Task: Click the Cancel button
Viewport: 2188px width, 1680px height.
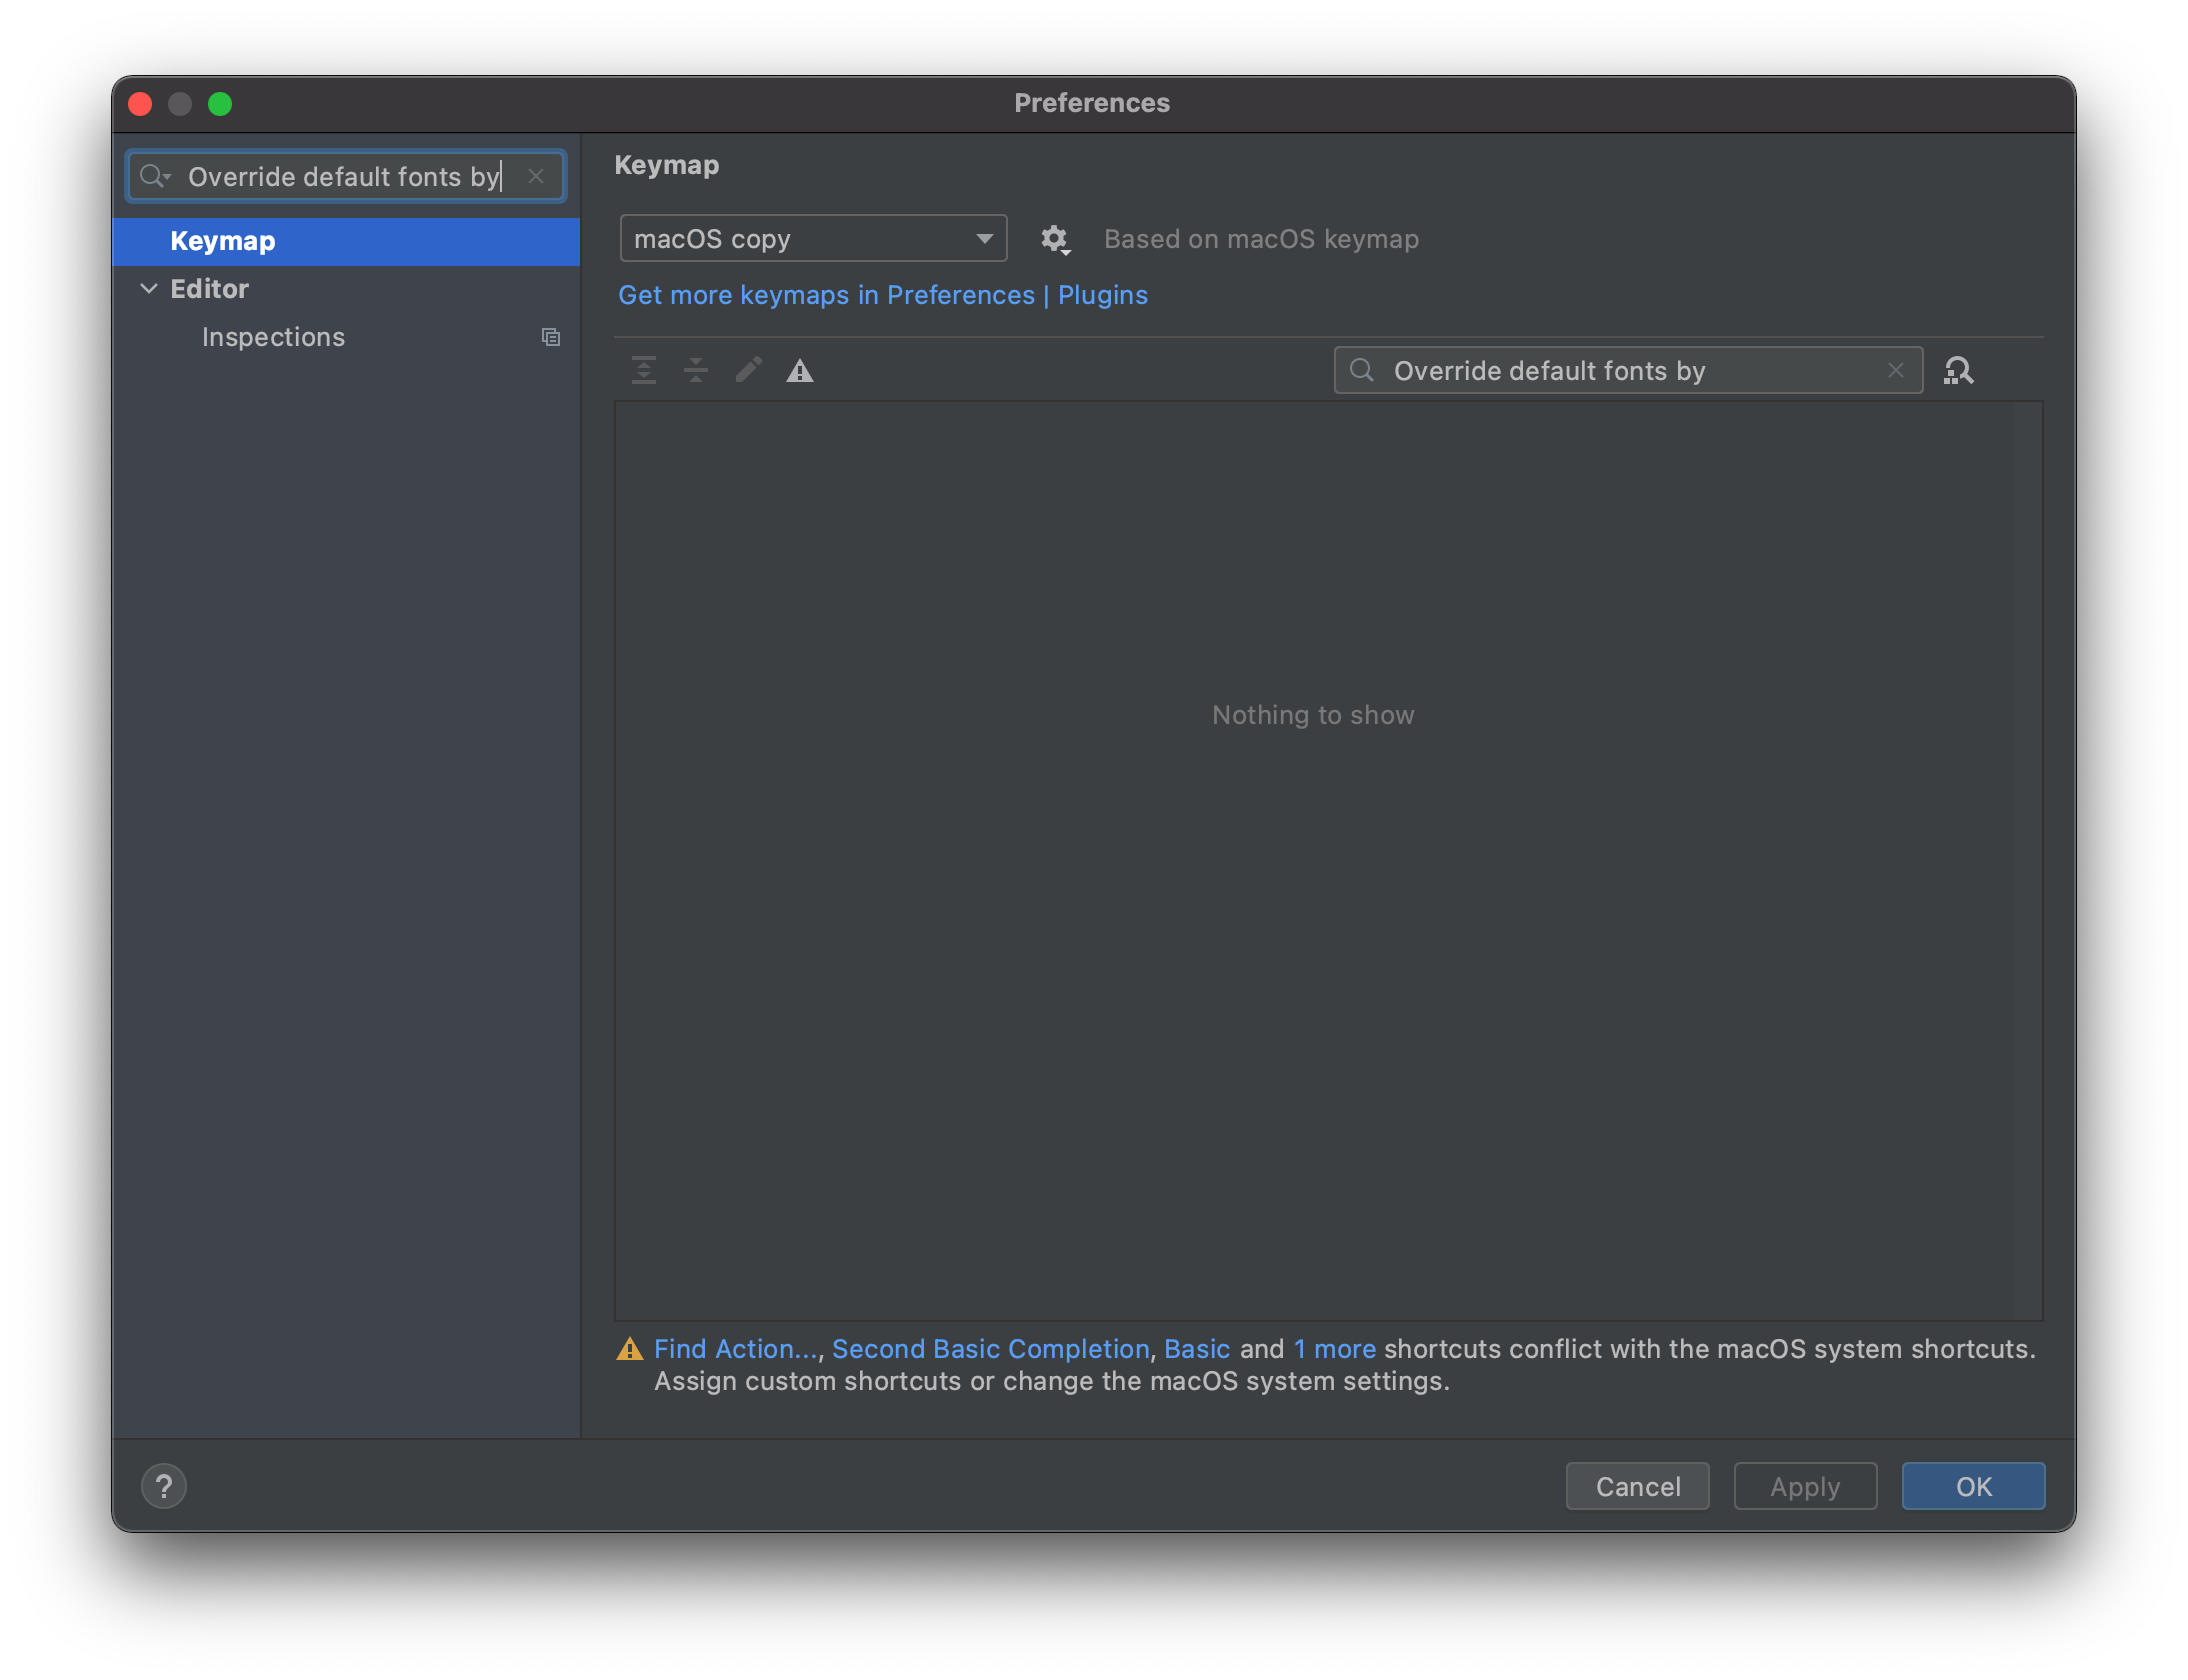Action: (x=1637, y=1486)
